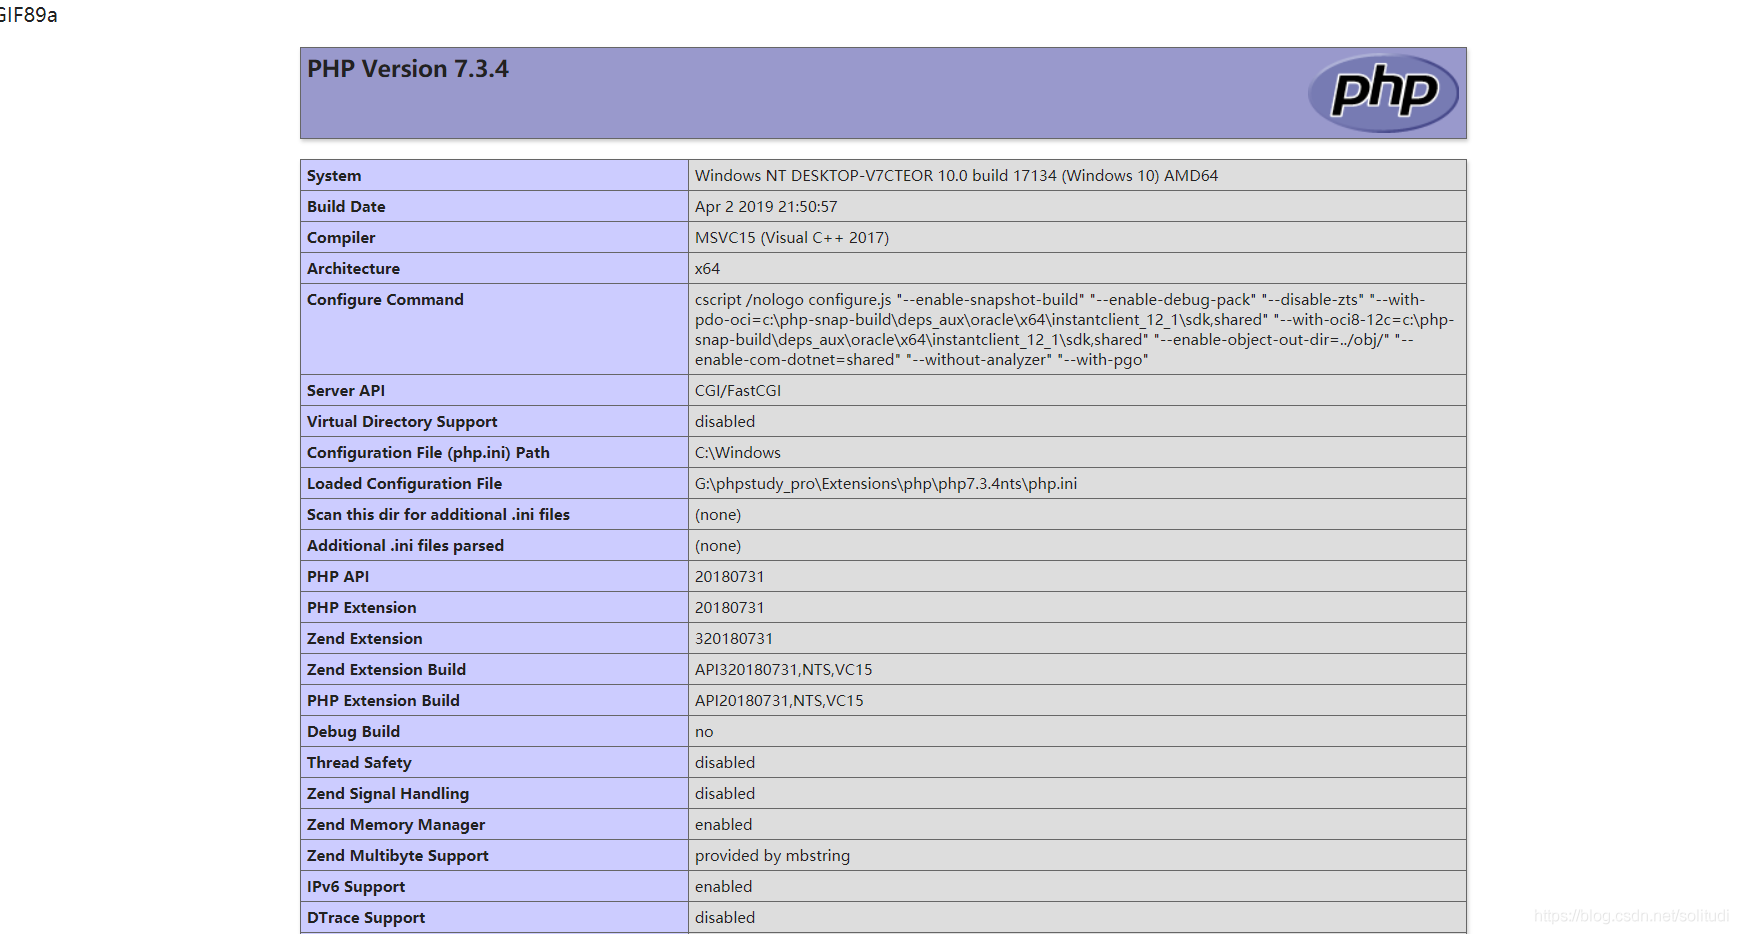Click the 'Debug Build' label
Screen dimensions: 1738x934
[x=353, y=732]
